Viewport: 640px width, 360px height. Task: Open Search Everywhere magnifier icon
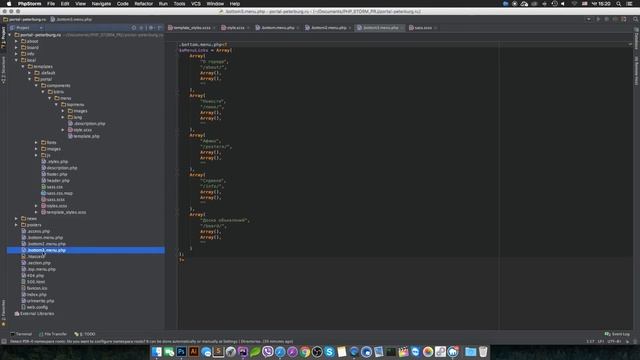[635, 19]
